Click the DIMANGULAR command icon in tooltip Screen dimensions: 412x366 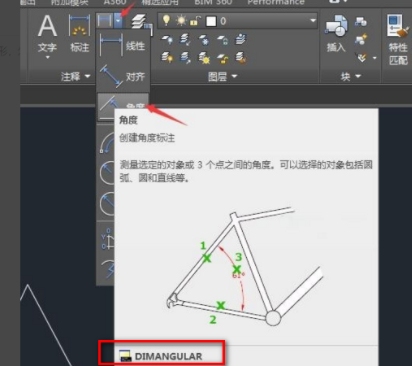point(125,356)
